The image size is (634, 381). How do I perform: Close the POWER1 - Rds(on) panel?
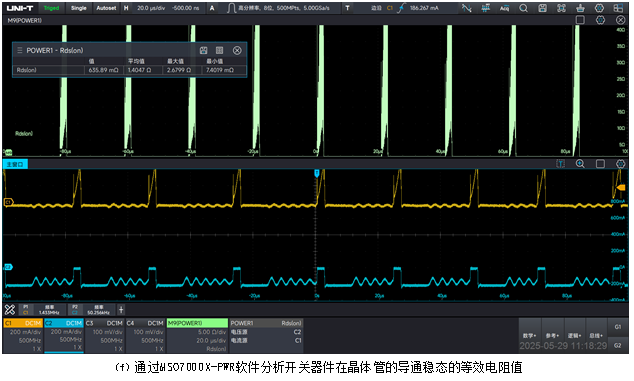pos(237,50)
